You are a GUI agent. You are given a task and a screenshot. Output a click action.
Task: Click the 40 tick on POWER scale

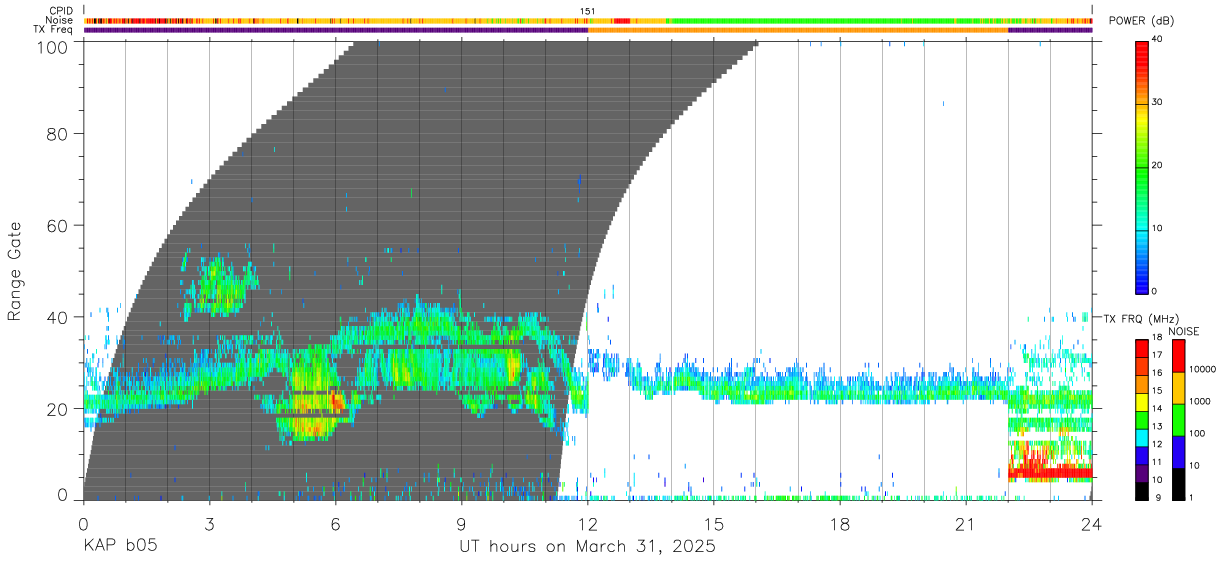[1155, 39]
